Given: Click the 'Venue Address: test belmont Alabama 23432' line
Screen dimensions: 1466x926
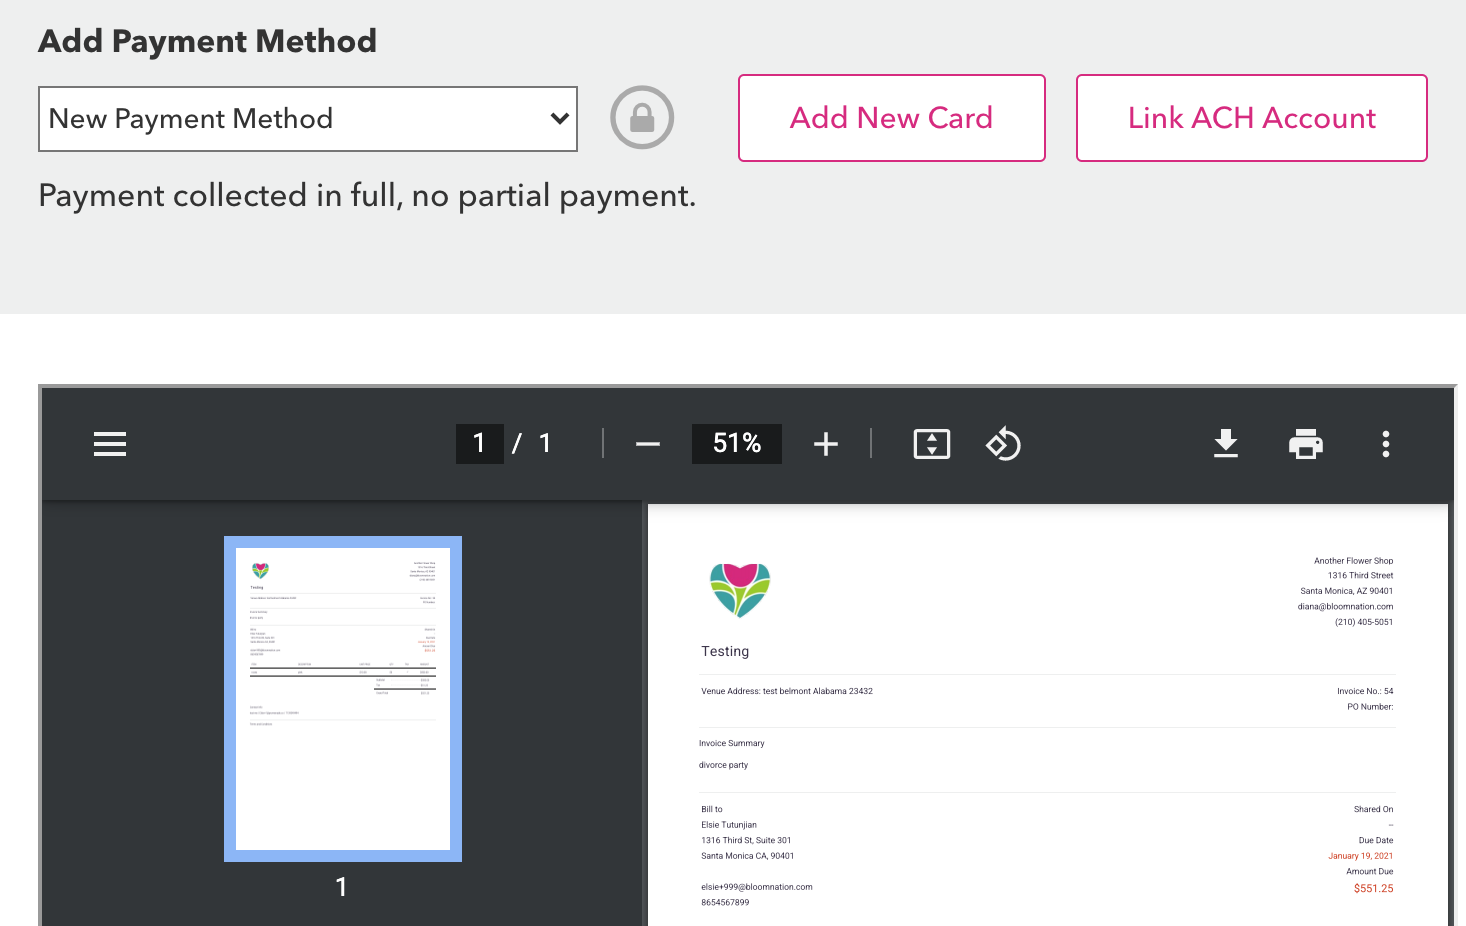Looking at the screenshot, I should point(787,691).
